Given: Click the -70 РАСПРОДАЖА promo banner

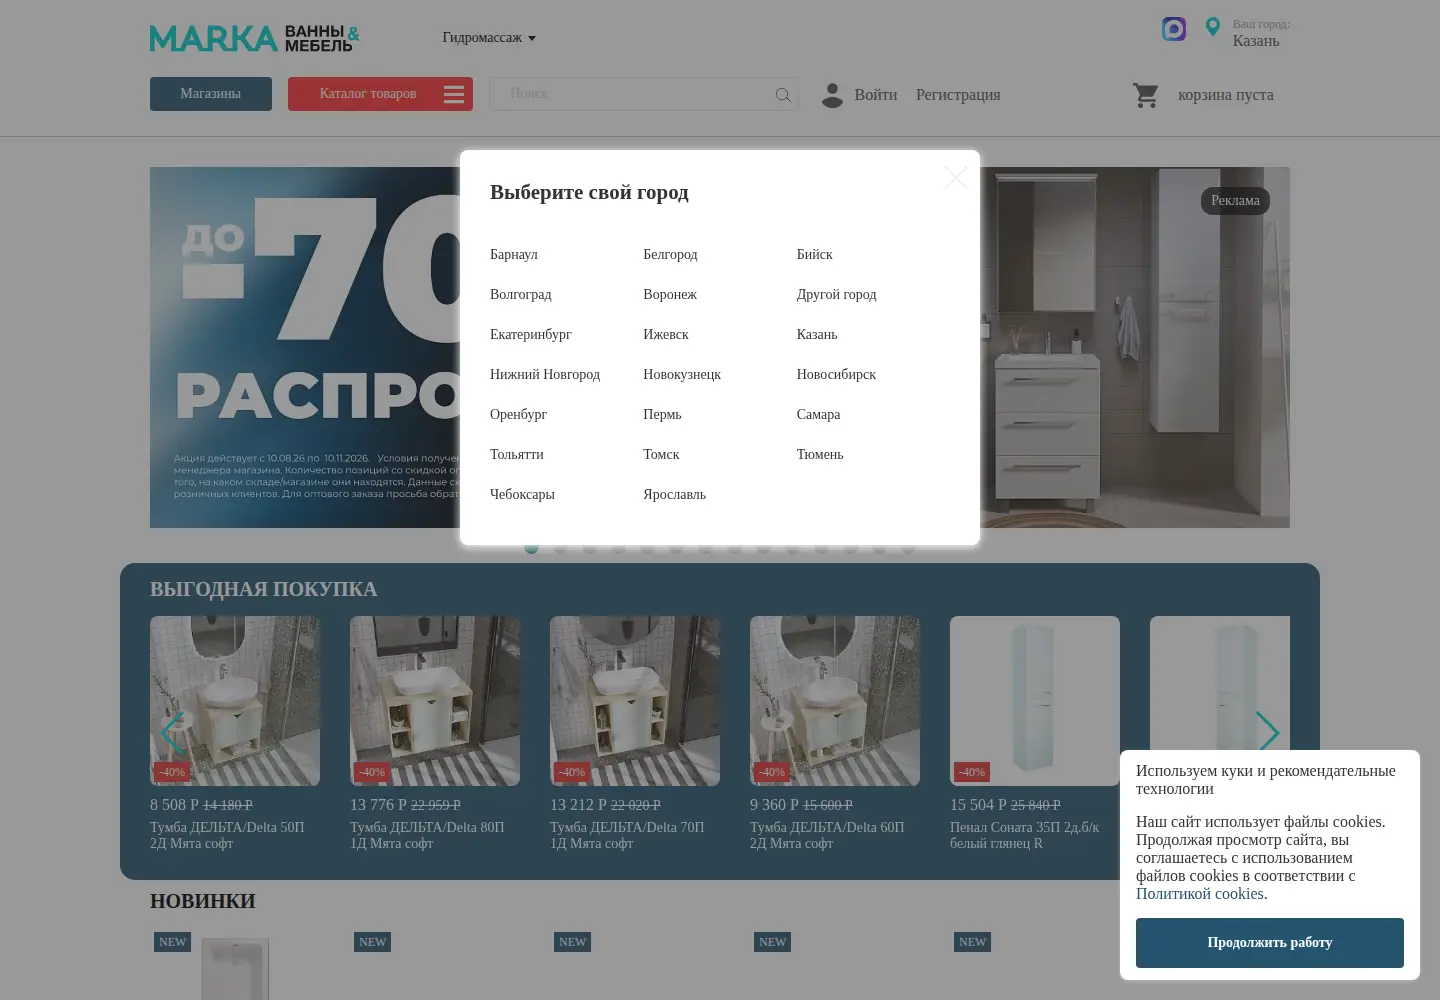Looking at the screenshot, I should pyautogui.click(x=305, y=347).
